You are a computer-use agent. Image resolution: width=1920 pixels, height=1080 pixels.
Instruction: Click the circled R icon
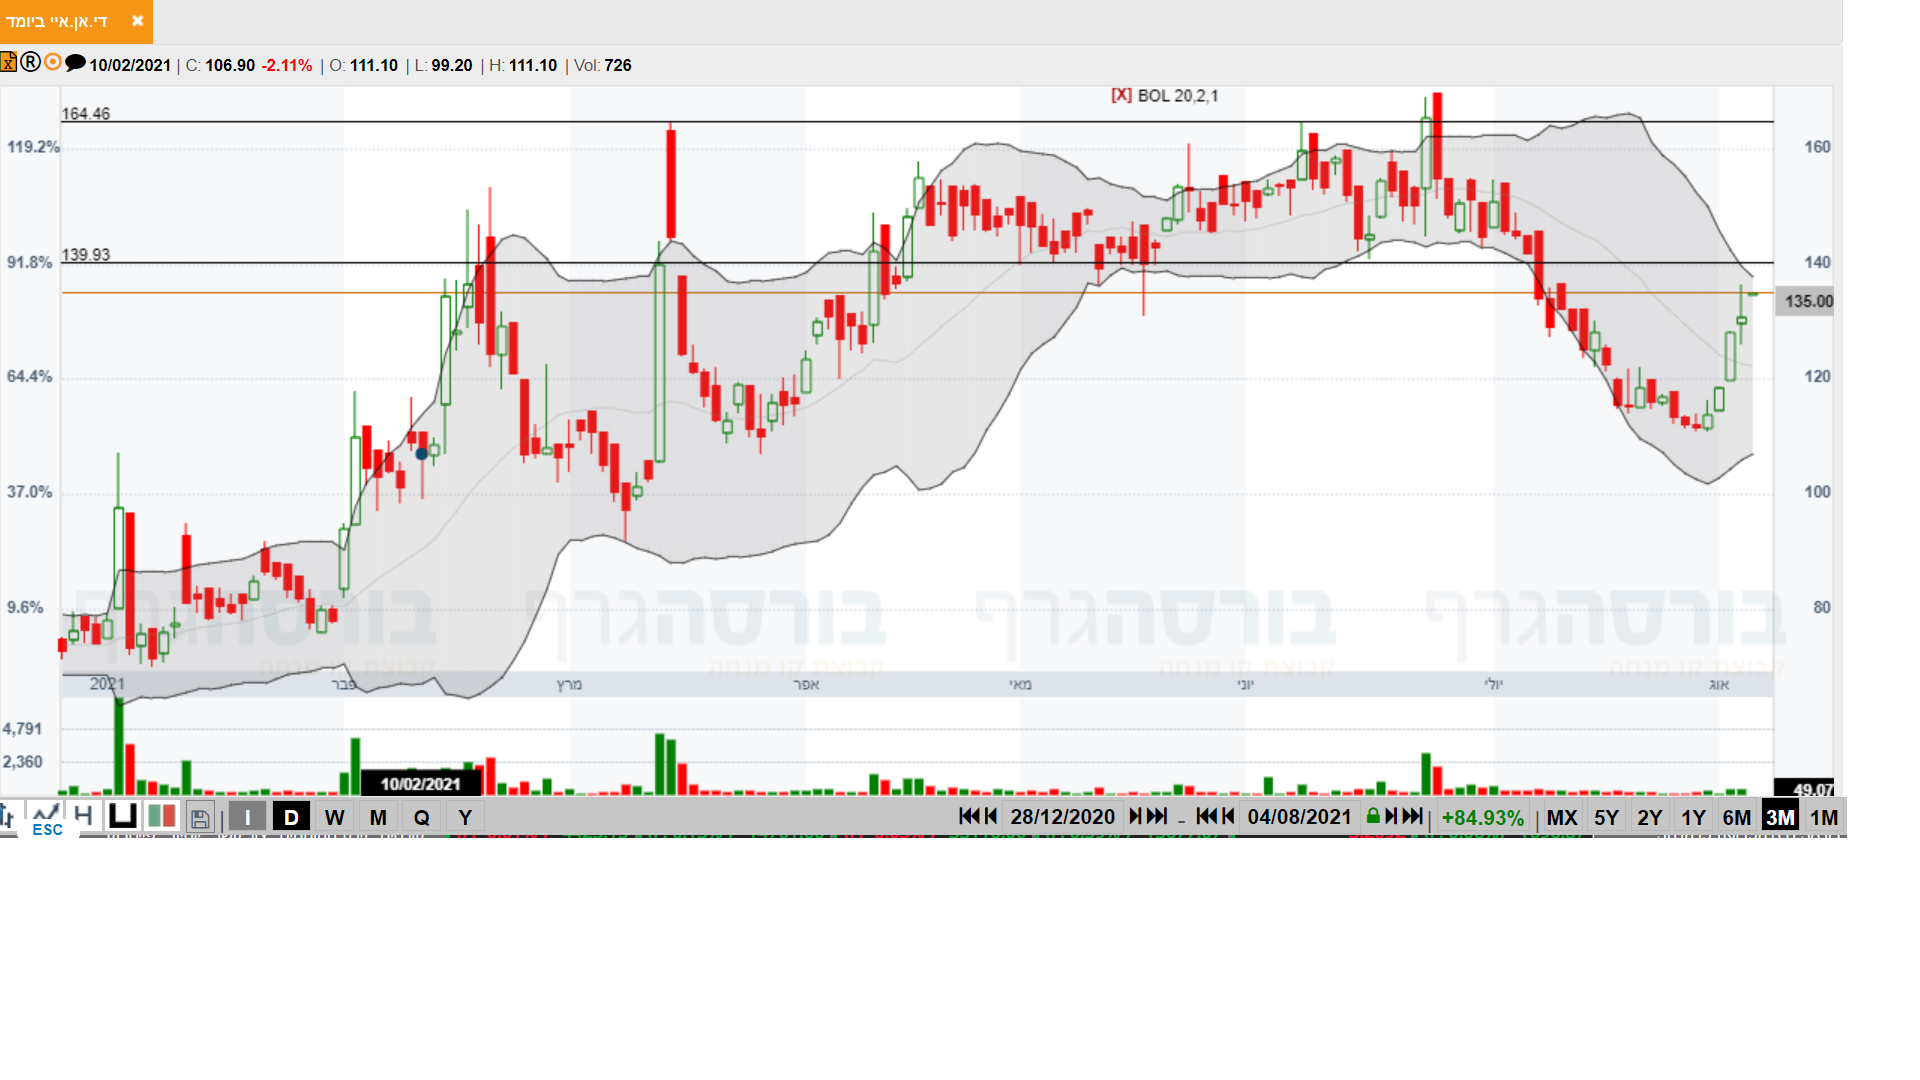31,63
